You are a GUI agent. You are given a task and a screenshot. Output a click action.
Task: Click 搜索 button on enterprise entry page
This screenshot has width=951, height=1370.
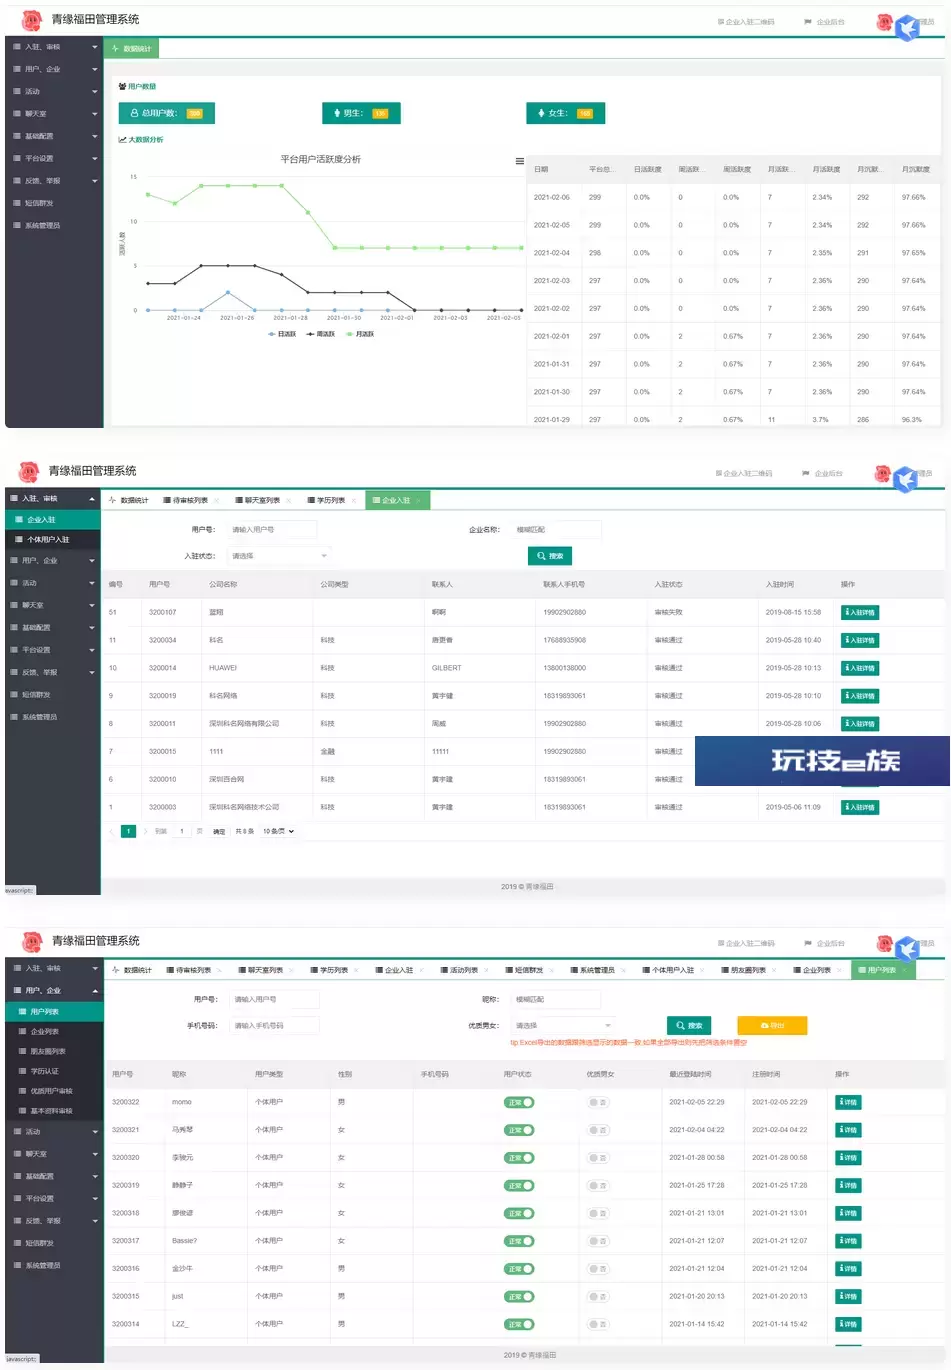[x=550, y=556]
